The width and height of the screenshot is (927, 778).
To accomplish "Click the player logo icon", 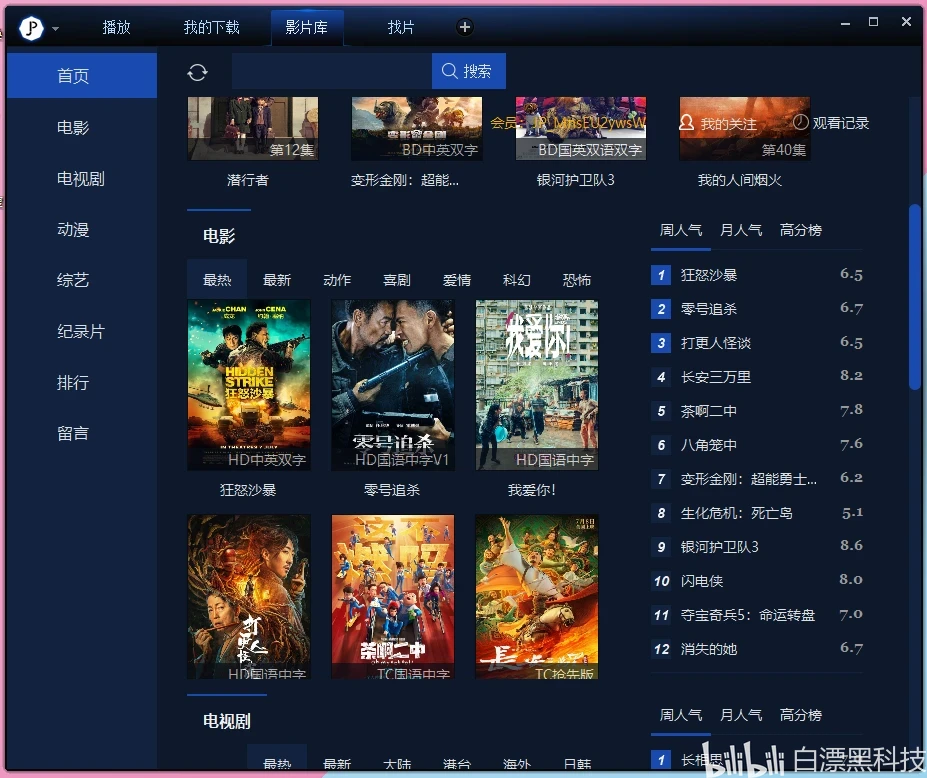I will pyautogui.click(x=31, y=27).
